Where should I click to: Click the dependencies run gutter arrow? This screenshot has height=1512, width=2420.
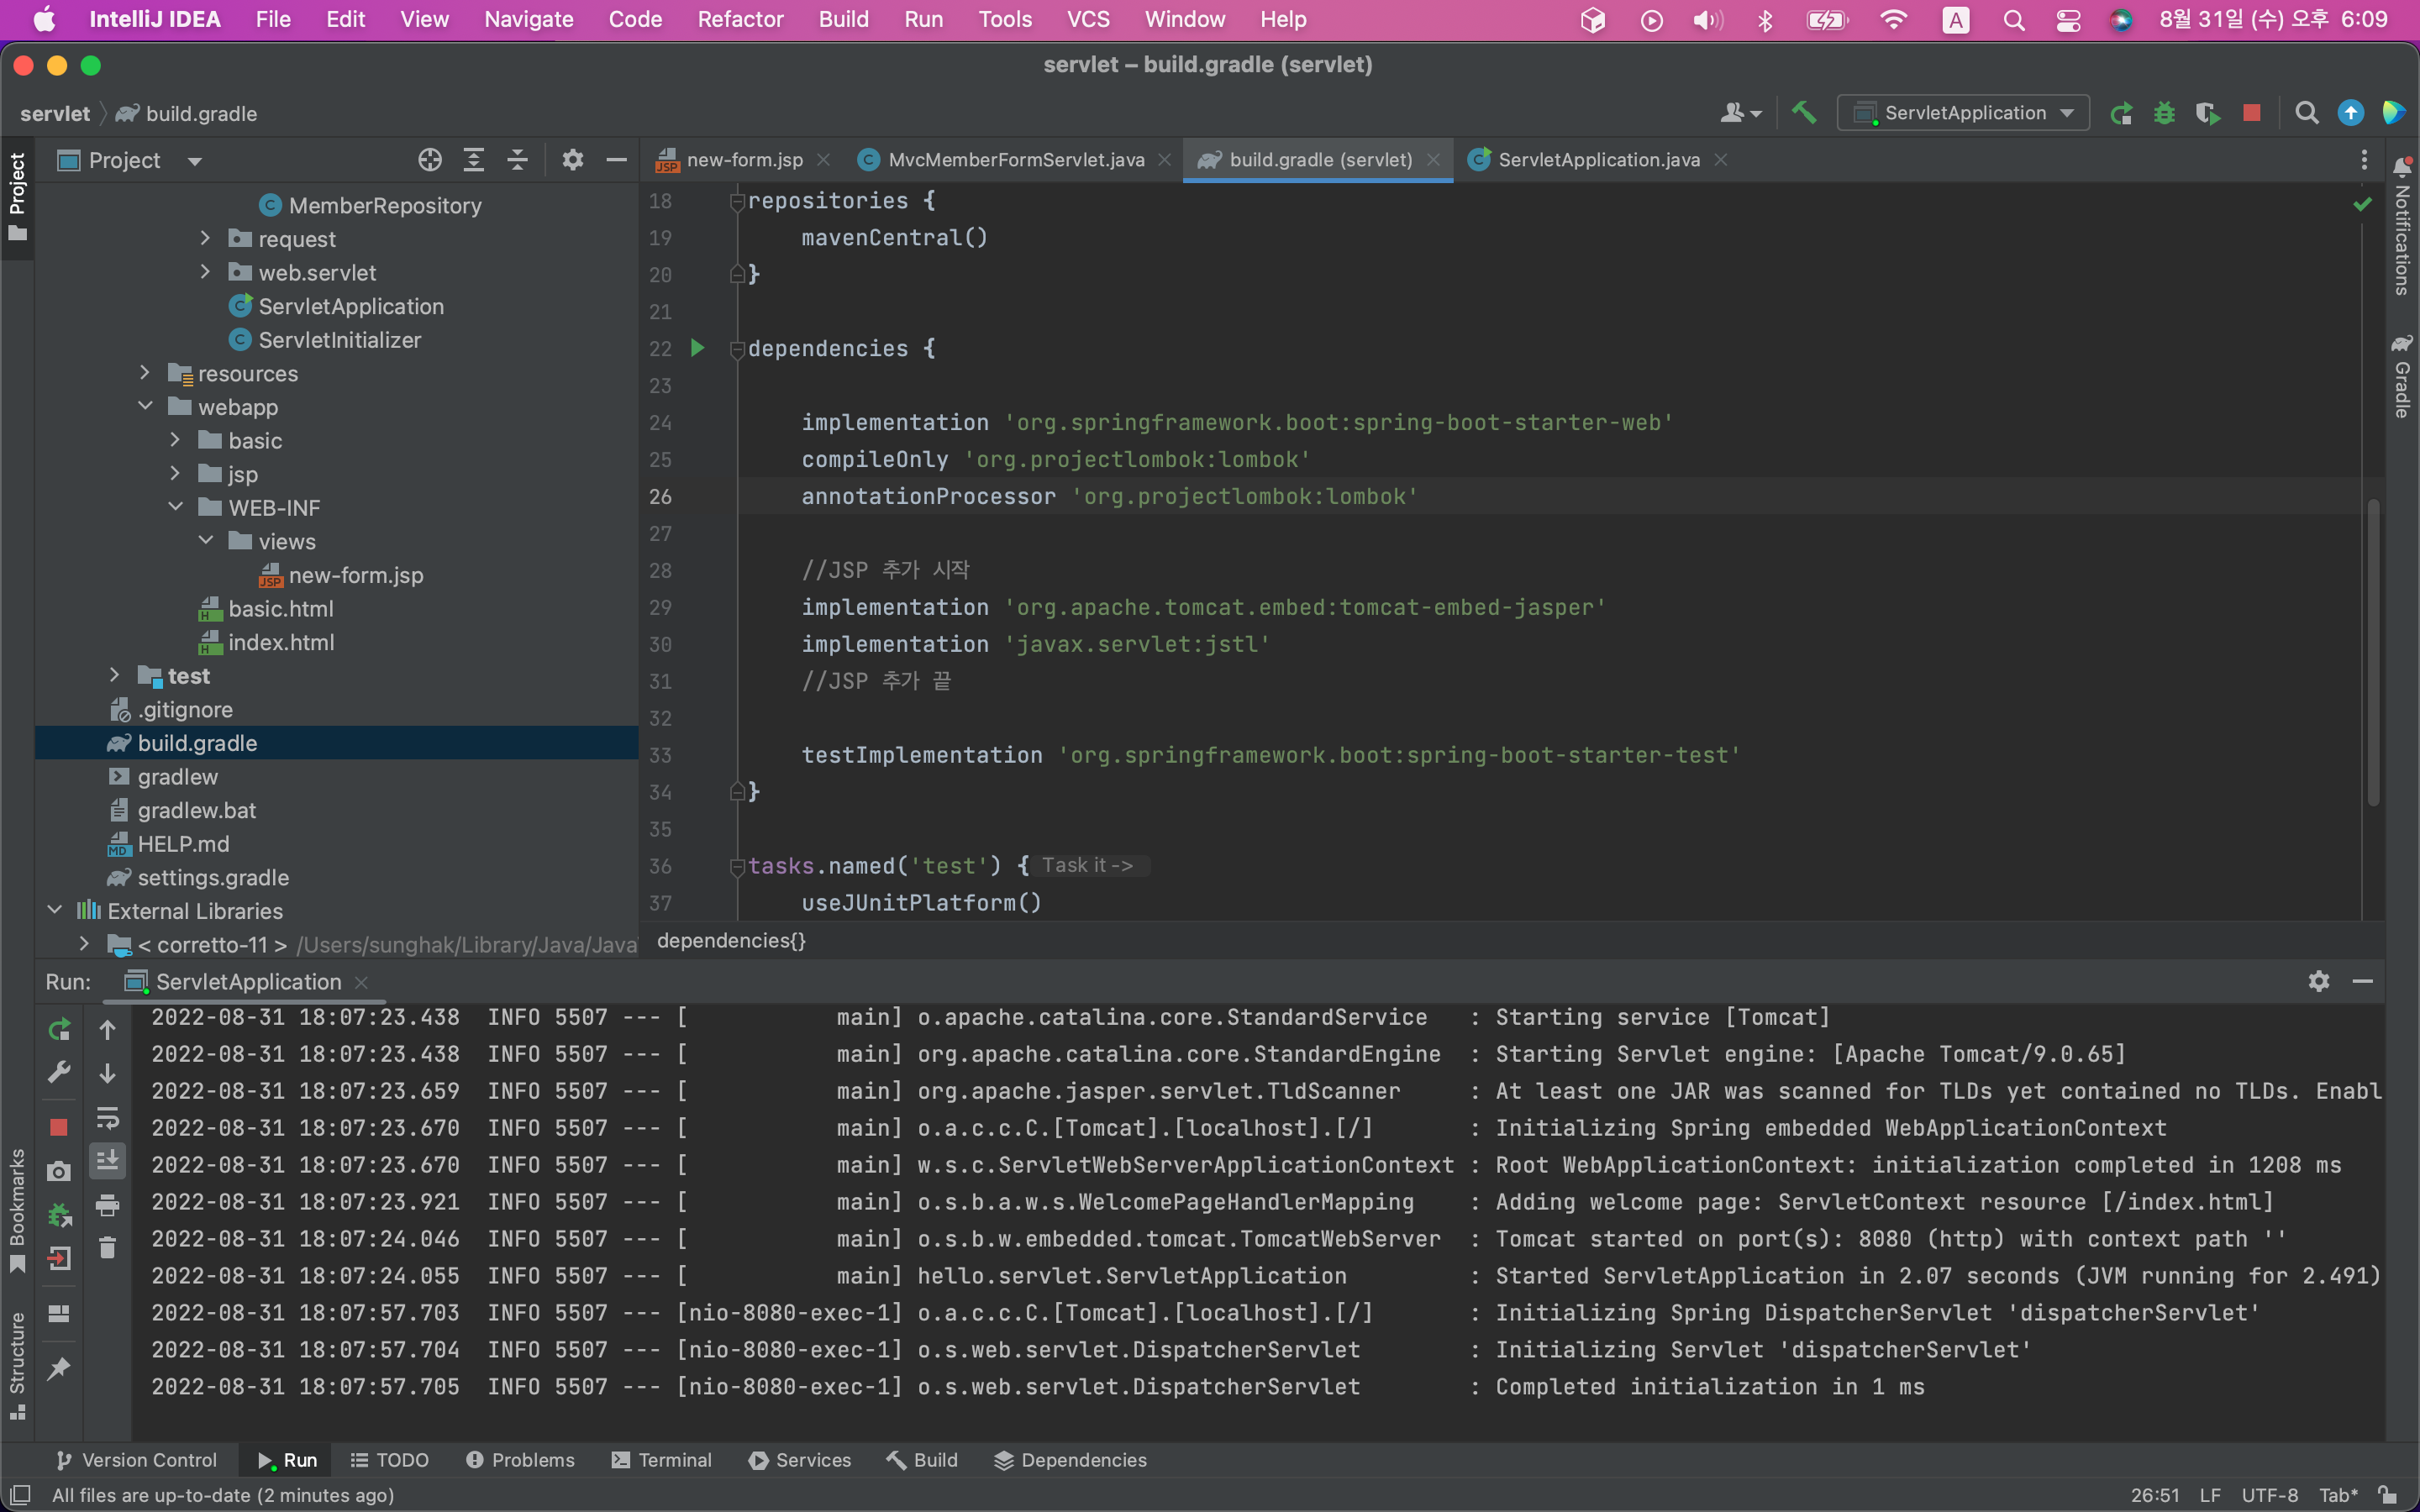tap(698, 348)
